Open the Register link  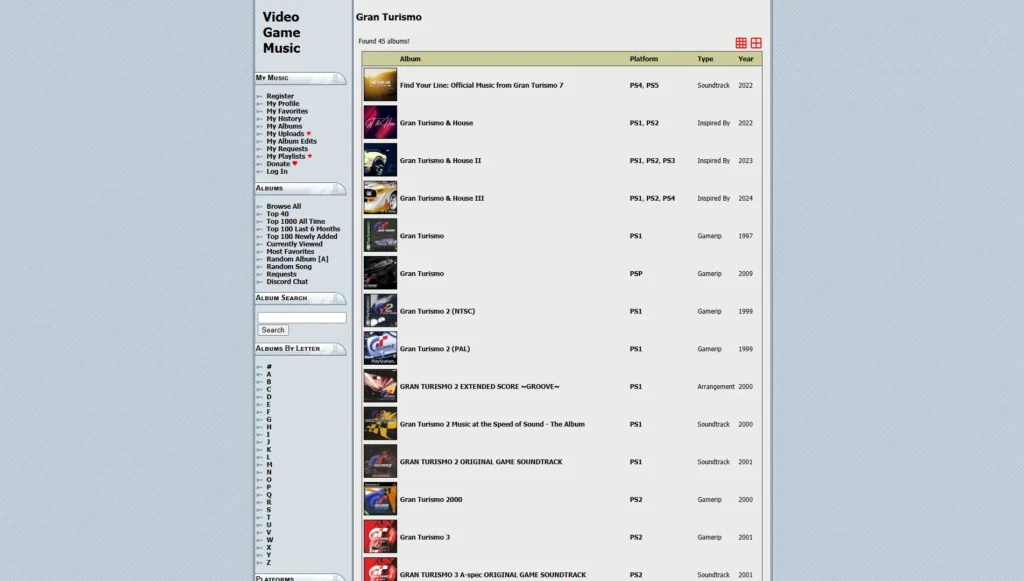coord(280,96)
